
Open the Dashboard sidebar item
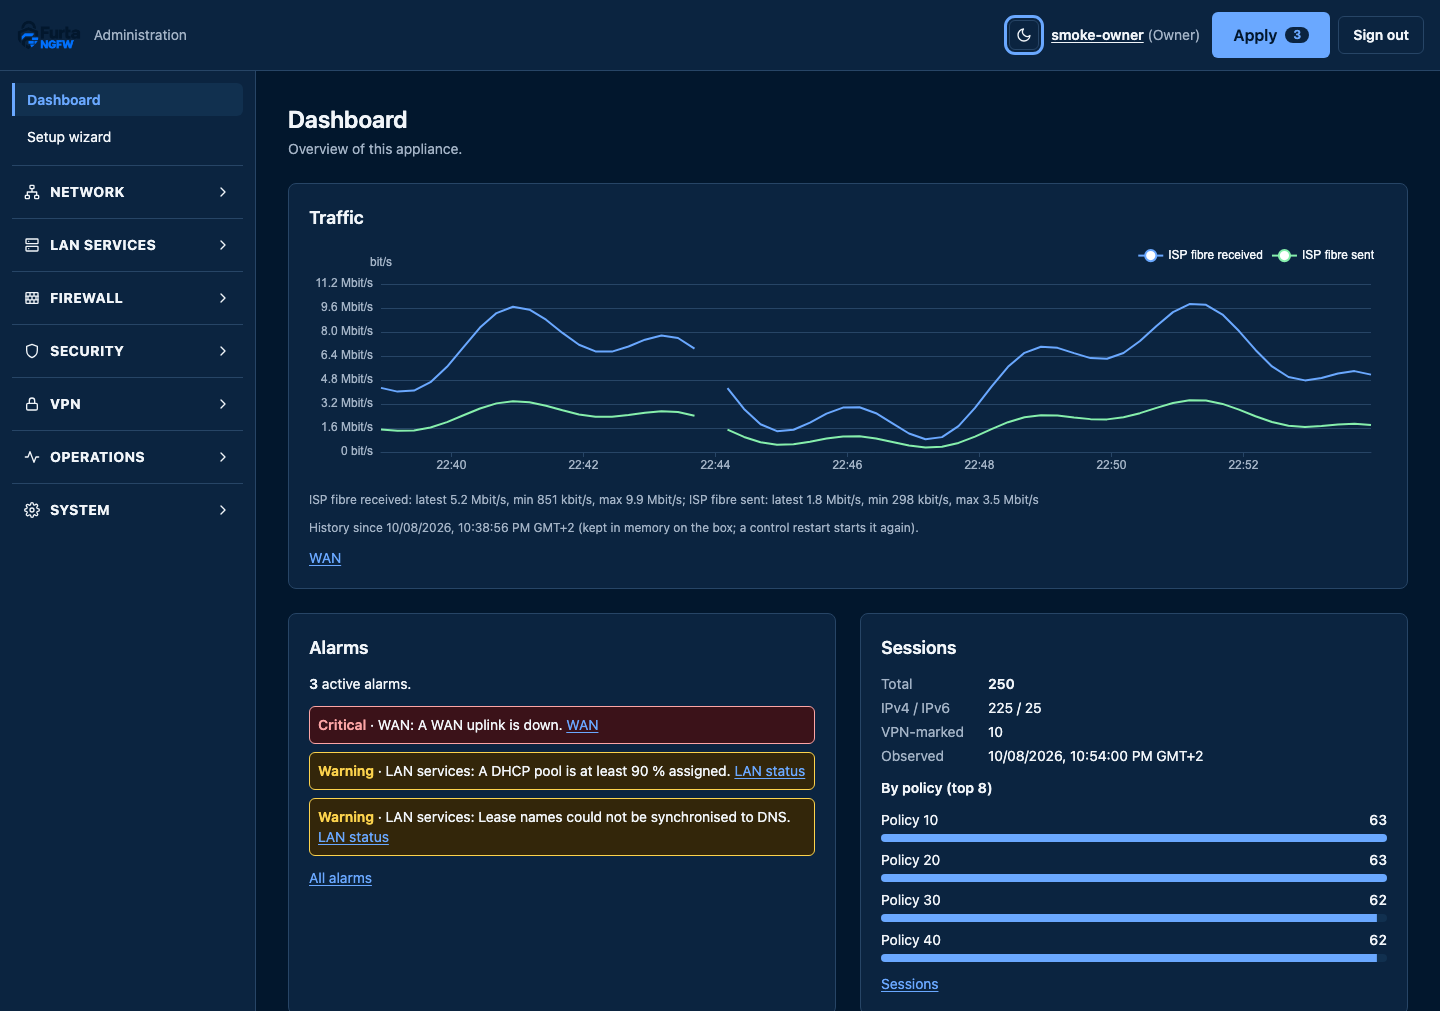click(x=127, y=100)
